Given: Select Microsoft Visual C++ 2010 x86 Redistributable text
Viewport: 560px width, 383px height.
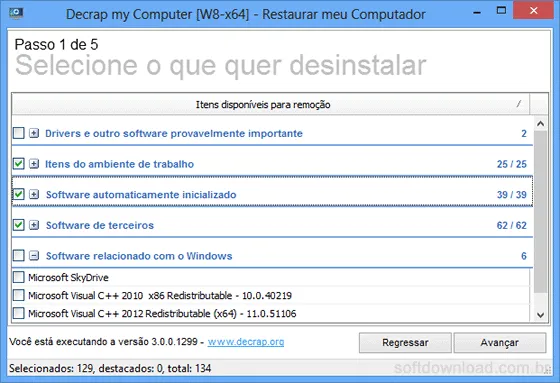Looking at the screenshot, I should click(160, 295).
